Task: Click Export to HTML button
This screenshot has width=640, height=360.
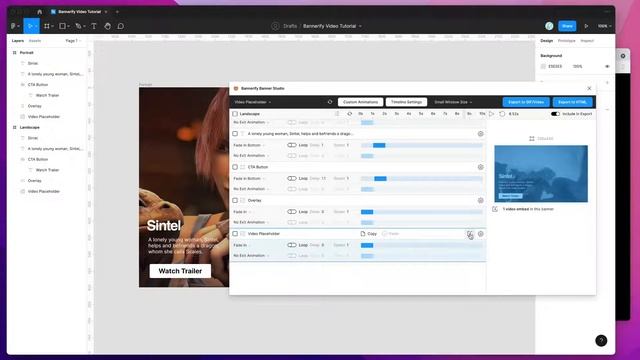Action: 573,102
